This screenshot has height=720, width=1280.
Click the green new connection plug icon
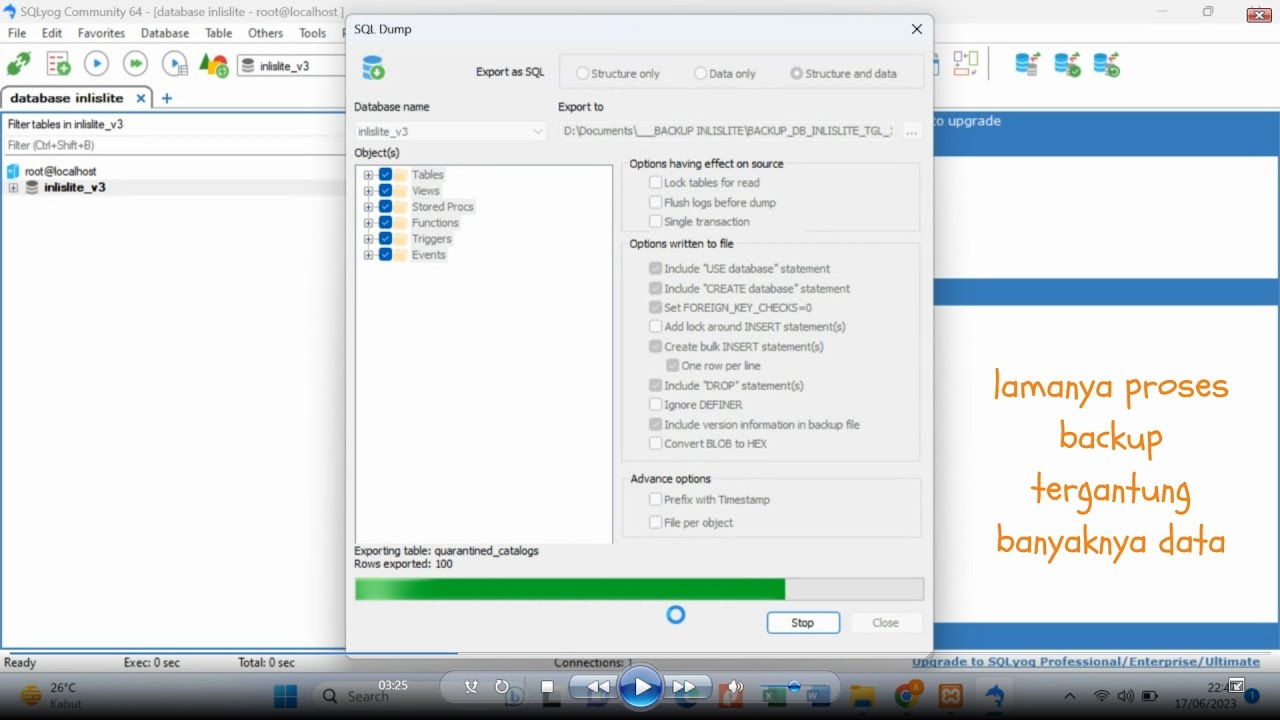(18, 64)
